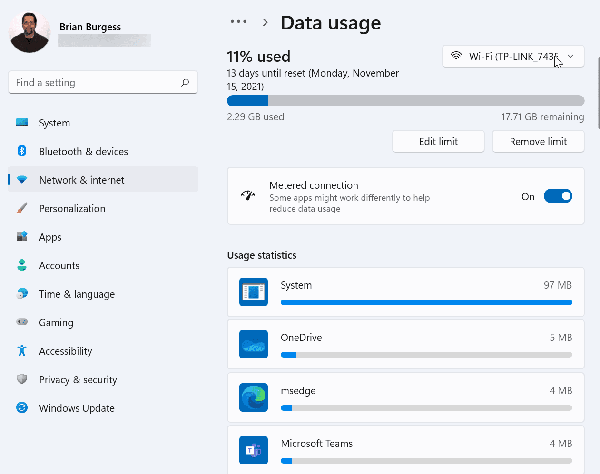The width and height of the screenshot is (600, 474).
Task: Click the Privacy & security shield icon
Action: pos(22,380)
